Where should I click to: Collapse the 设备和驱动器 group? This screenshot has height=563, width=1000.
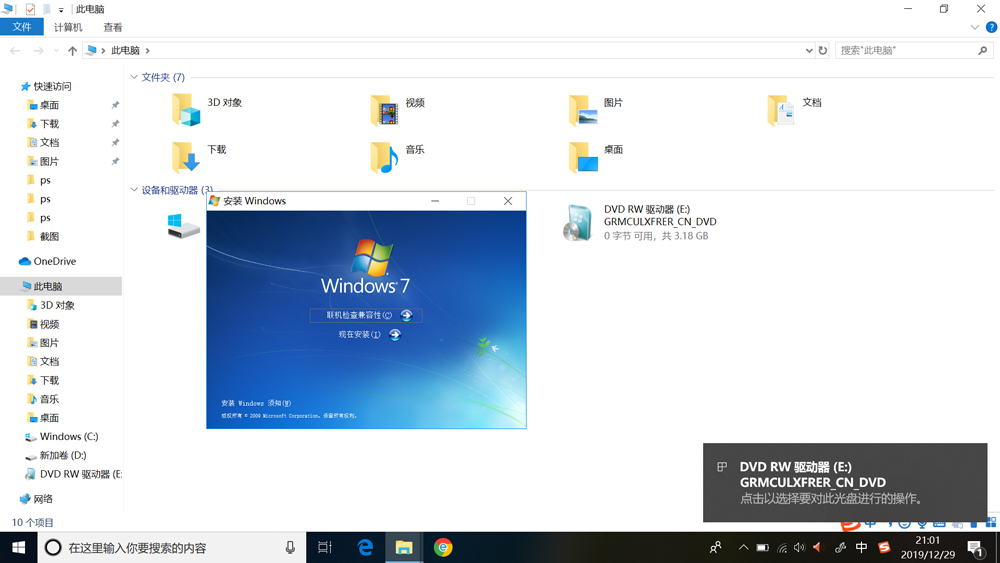click(x=134, y=189)
